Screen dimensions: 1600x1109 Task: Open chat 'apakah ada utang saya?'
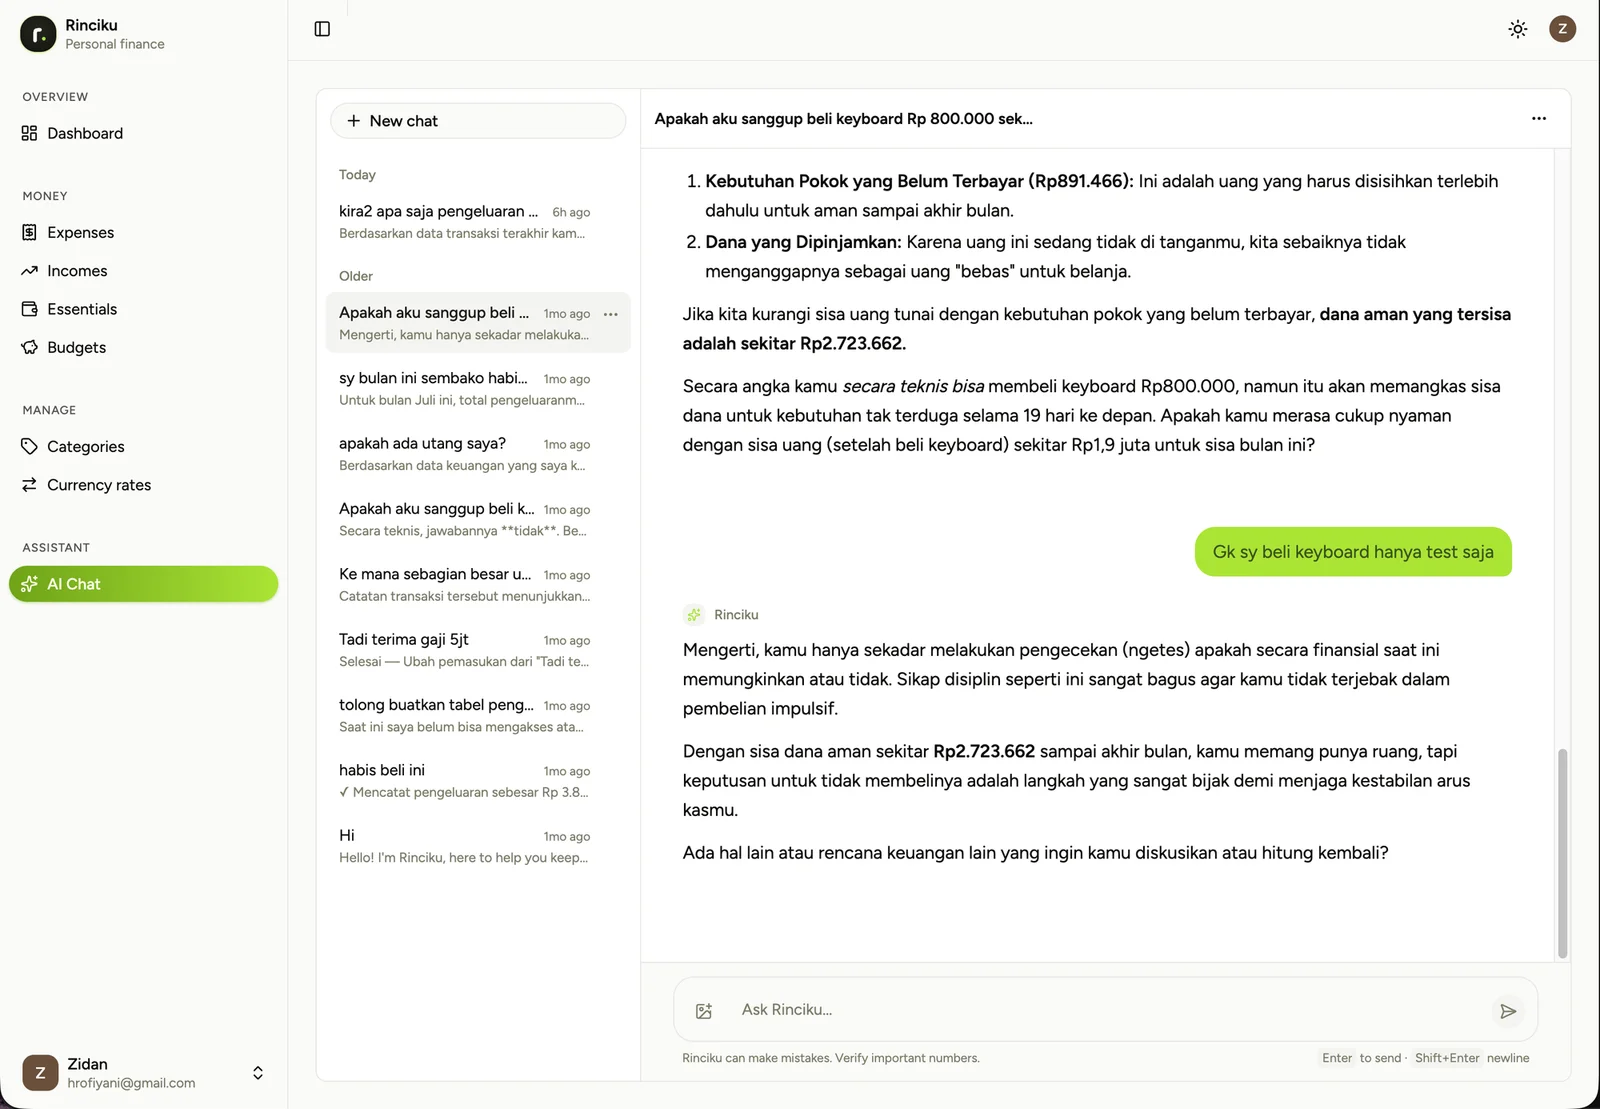tap(478, 453)
